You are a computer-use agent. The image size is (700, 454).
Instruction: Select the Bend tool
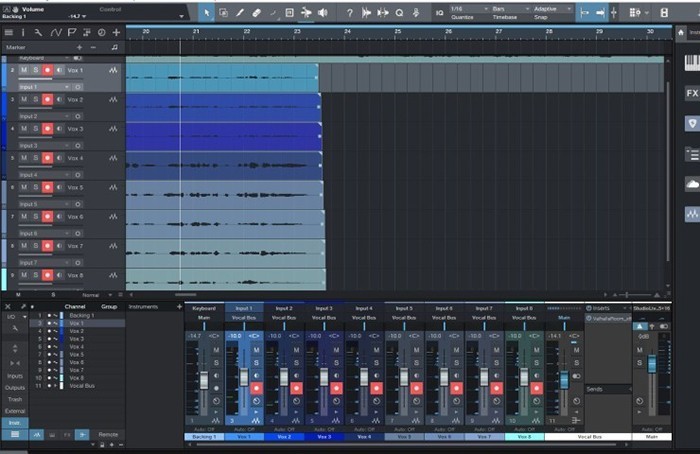click(x=306, y=13)
